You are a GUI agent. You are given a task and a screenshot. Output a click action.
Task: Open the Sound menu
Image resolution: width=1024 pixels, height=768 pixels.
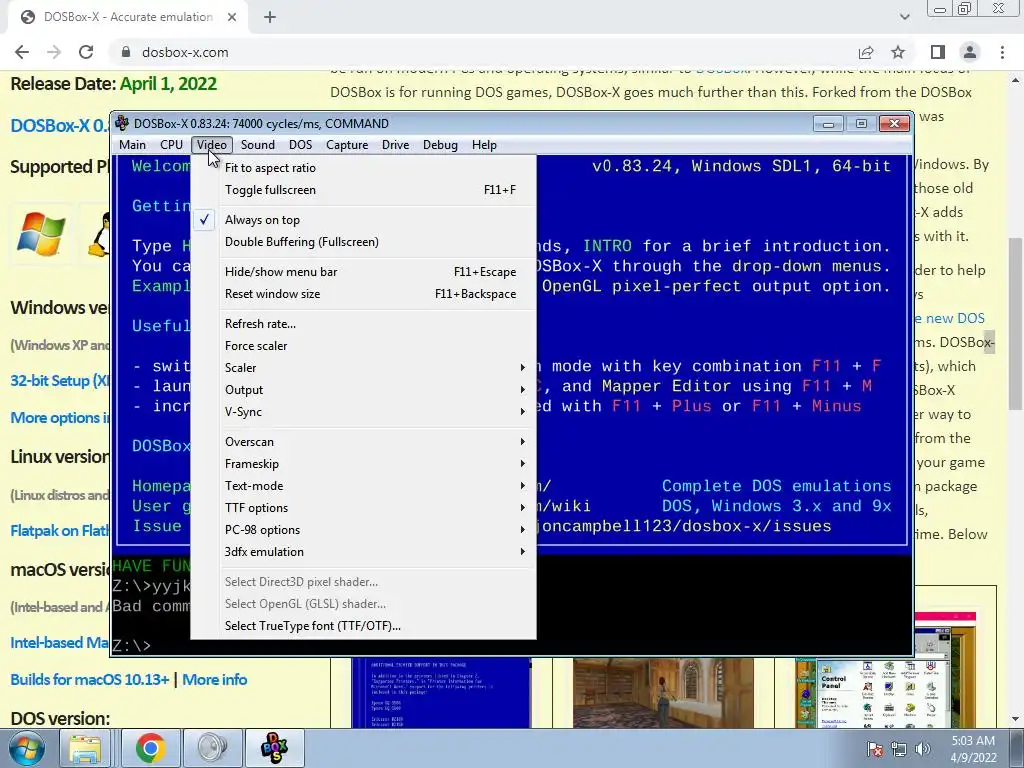click(258, 145)
